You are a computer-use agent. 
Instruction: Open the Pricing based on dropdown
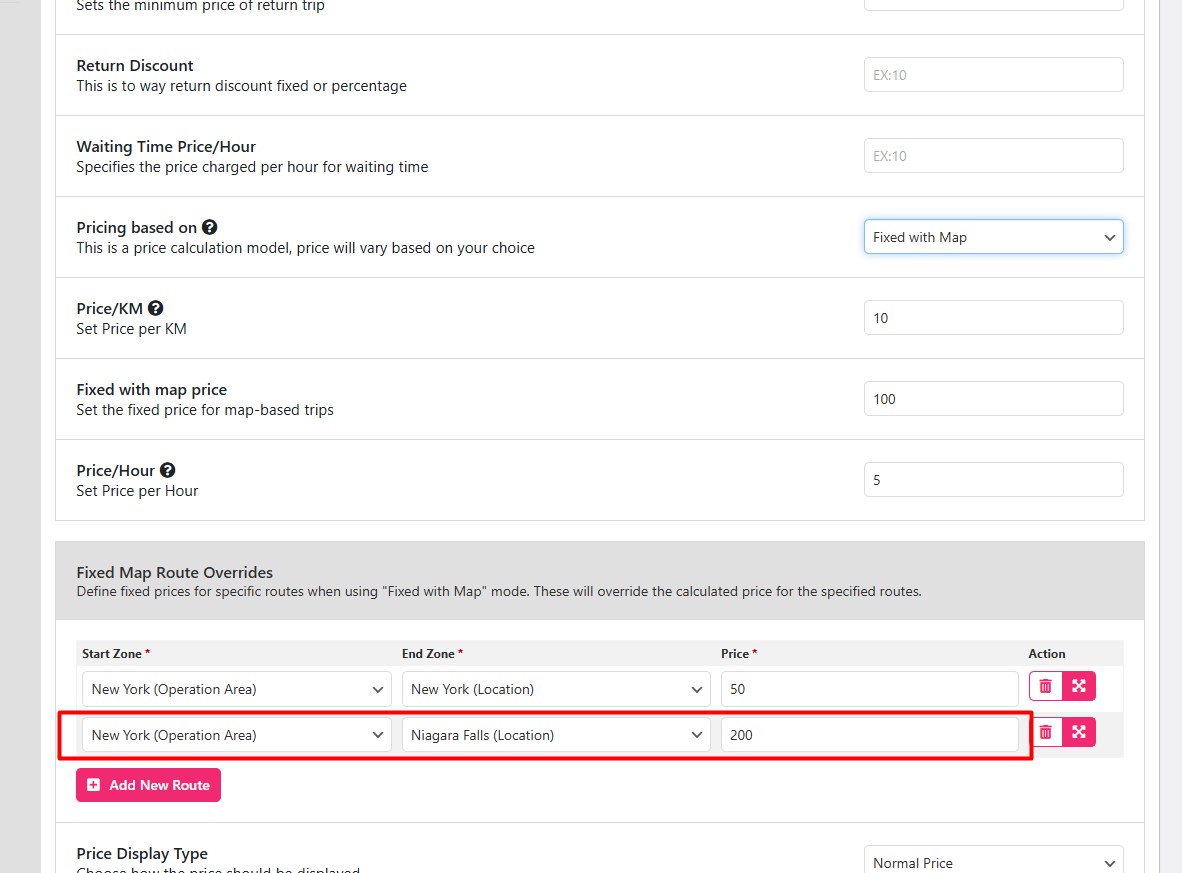[x=993, y=237]
